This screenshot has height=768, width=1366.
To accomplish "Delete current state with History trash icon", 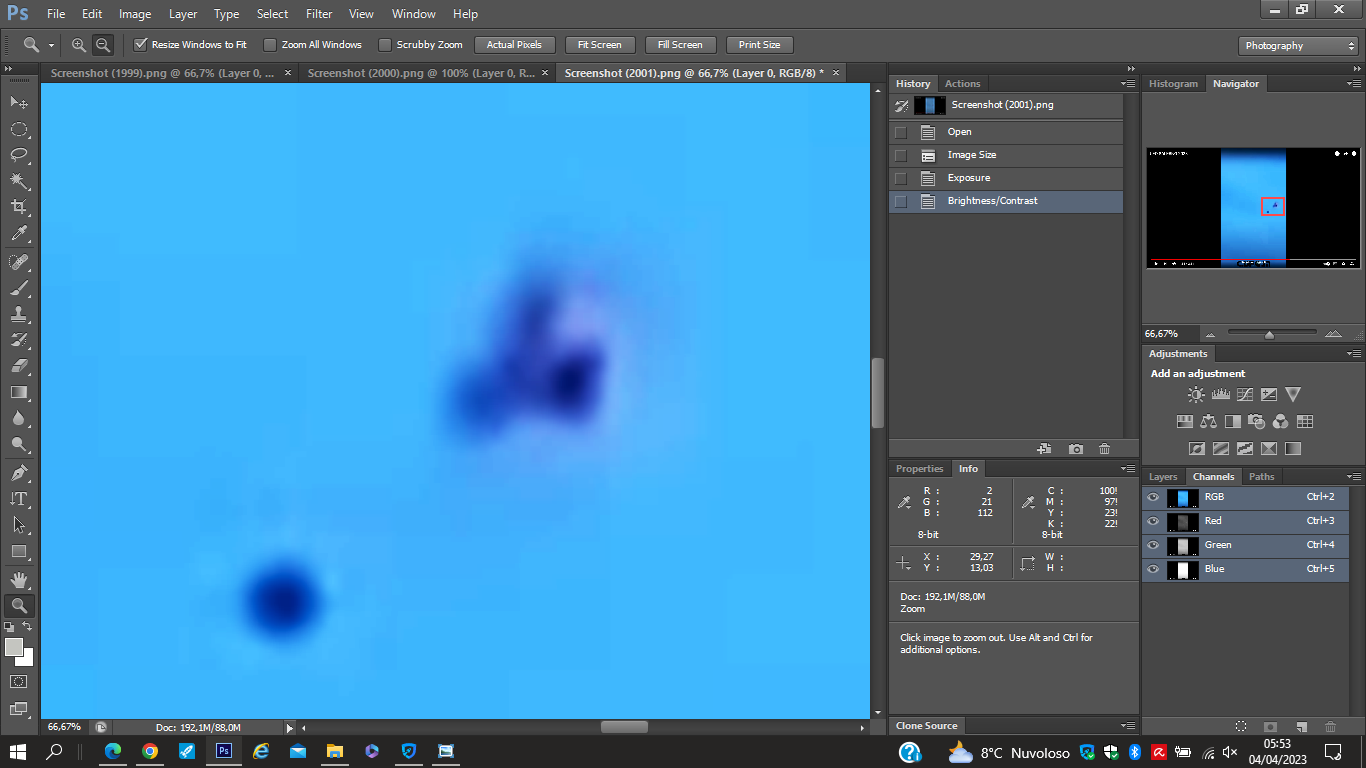I will (x=1104, y=450).
